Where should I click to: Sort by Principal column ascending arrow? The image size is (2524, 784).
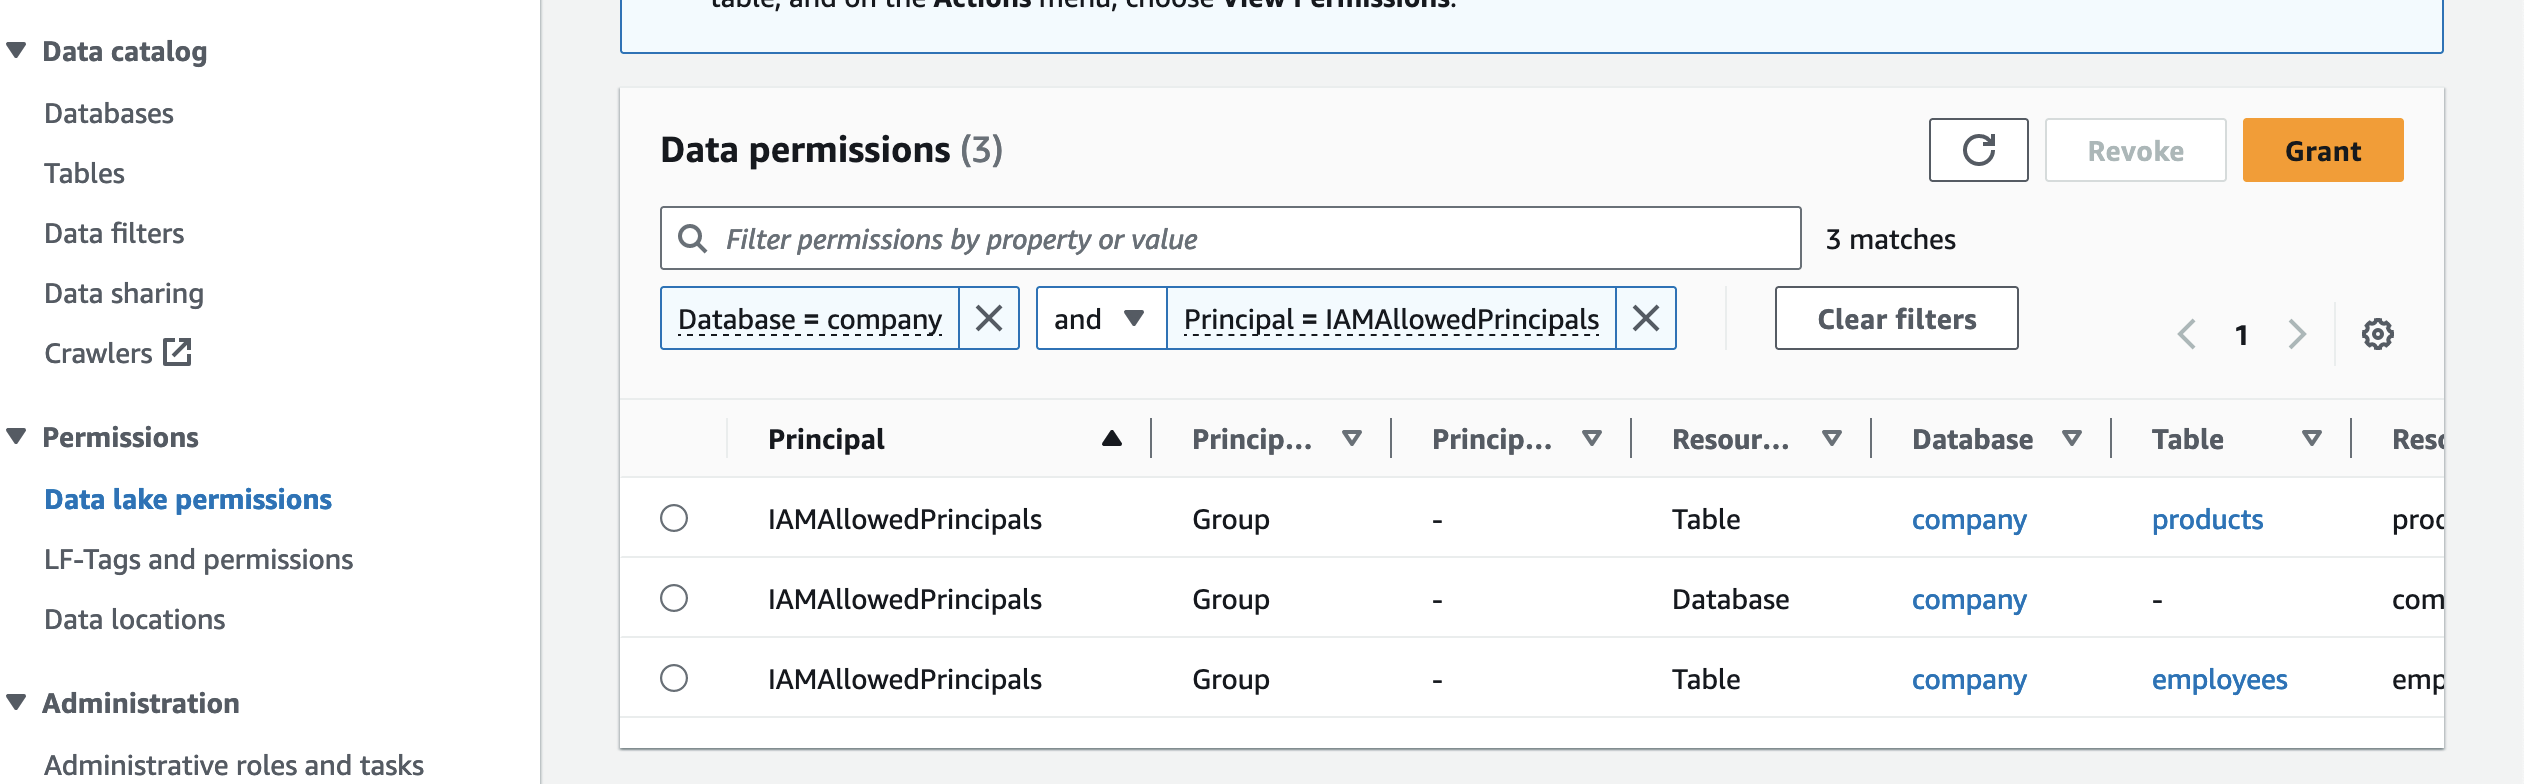point(1111,439)
